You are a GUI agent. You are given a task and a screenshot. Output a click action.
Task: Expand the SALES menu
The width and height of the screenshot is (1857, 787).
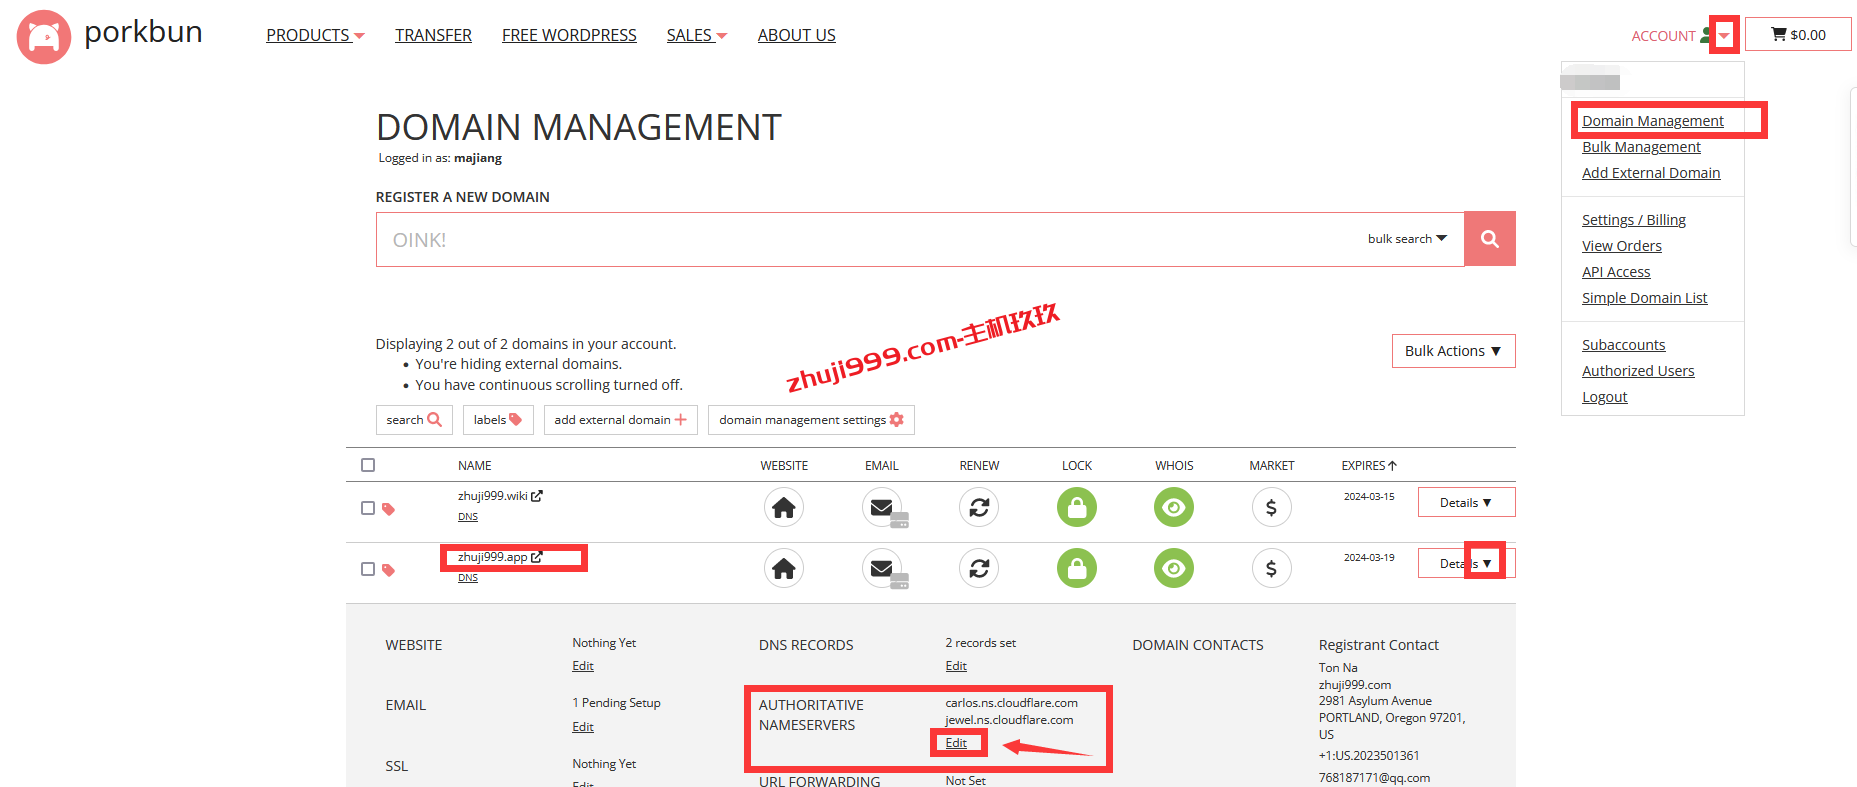click(697, 35)
